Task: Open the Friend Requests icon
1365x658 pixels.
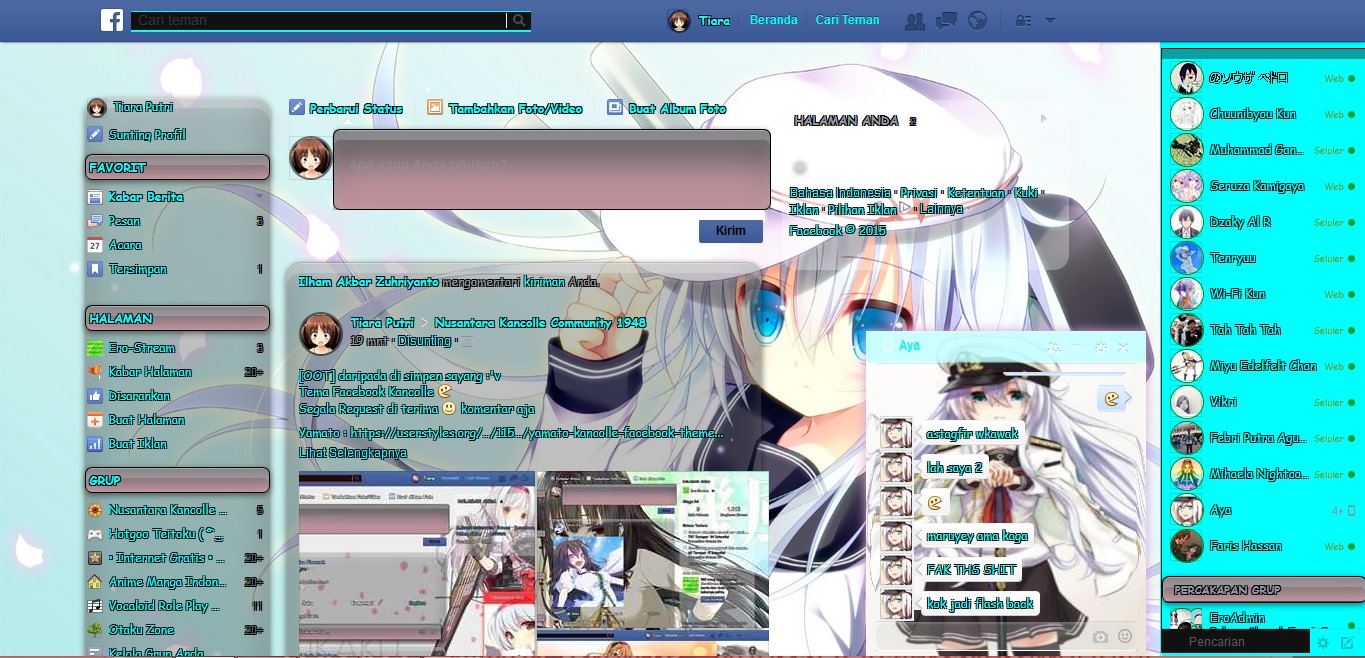Action: pyautogui.click(x=913, y=20)
